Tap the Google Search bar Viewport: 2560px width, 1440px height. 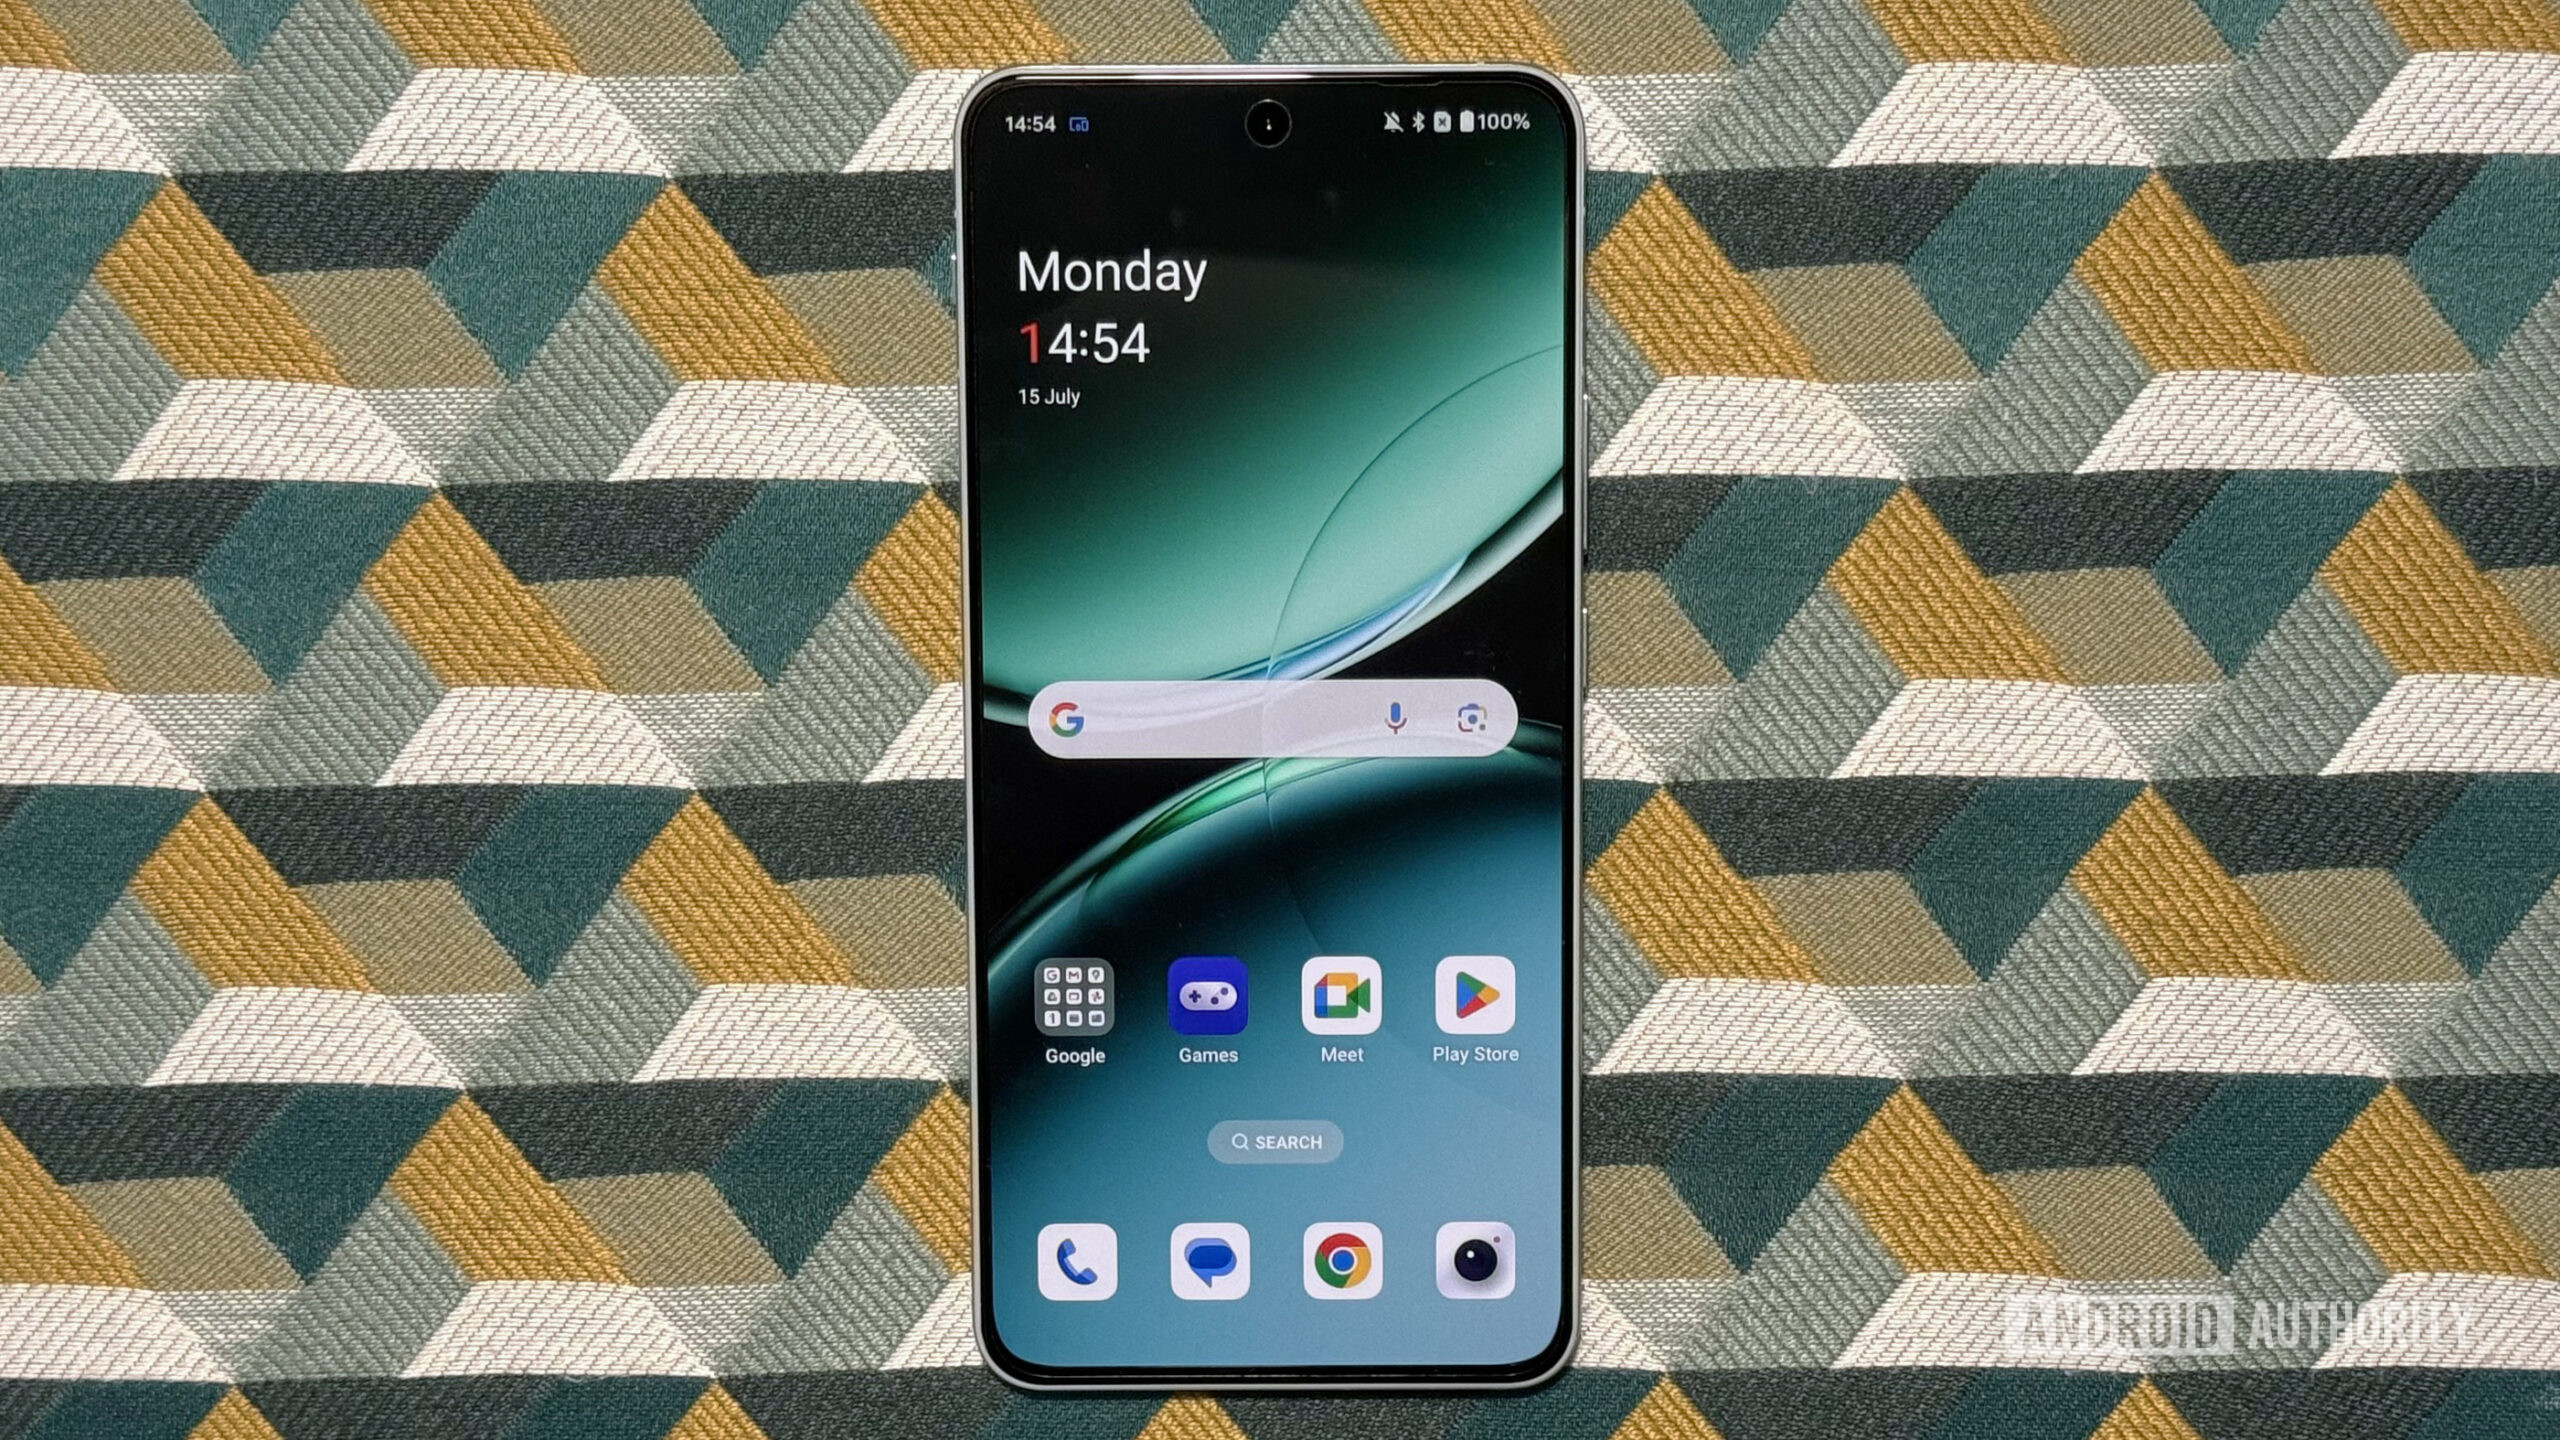pos(1280,716)
